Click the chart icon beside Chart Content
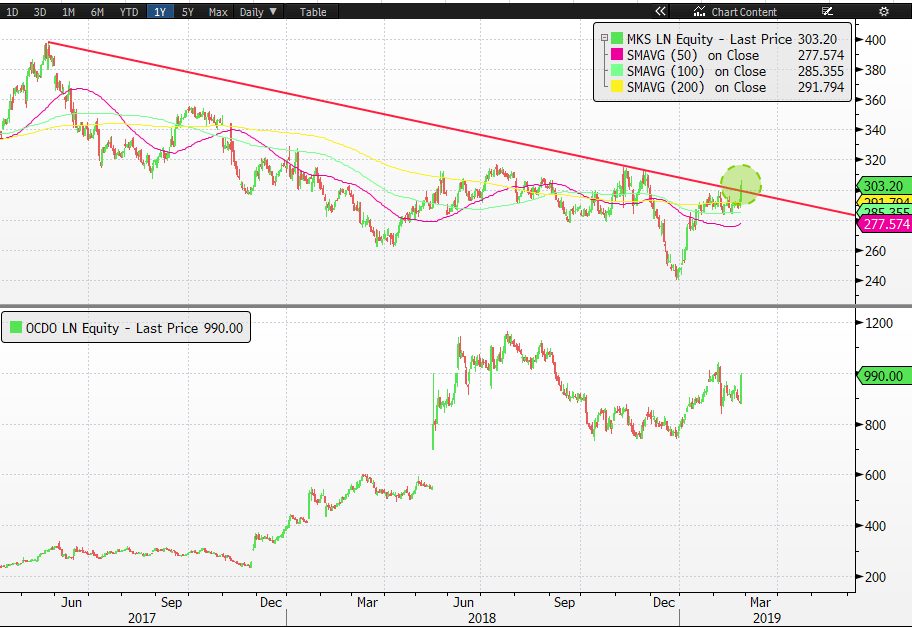Viewport: 912px width, 627px height. pyautogui.click(x=699, y=11)
